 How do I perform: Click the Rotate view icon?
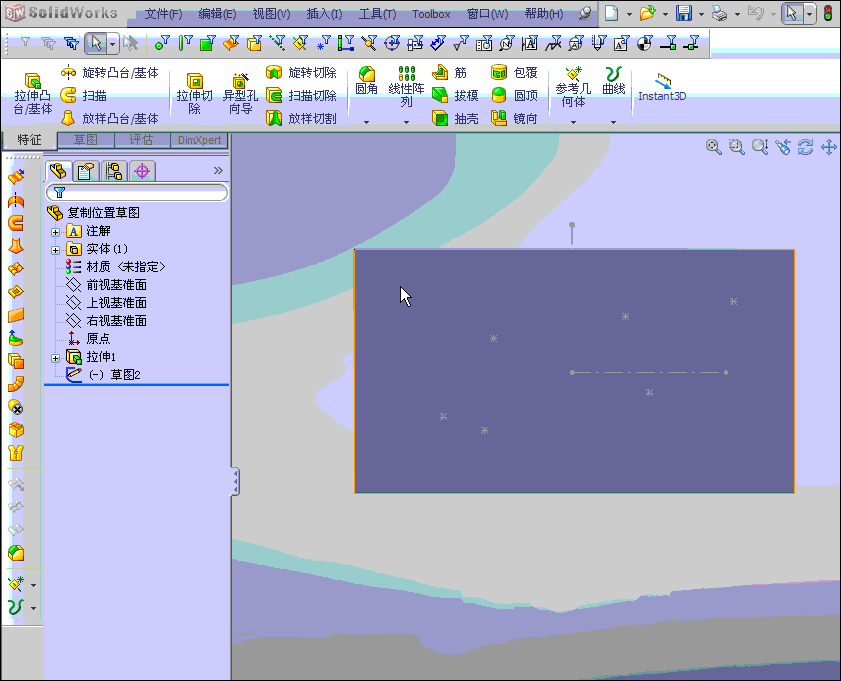805,146
